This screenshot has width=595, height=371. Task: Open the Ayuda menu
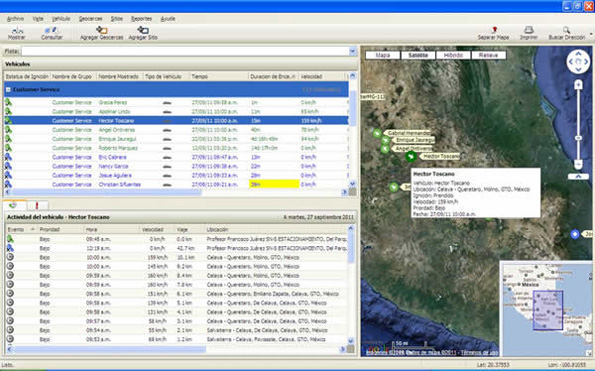(x=167, y=19)
